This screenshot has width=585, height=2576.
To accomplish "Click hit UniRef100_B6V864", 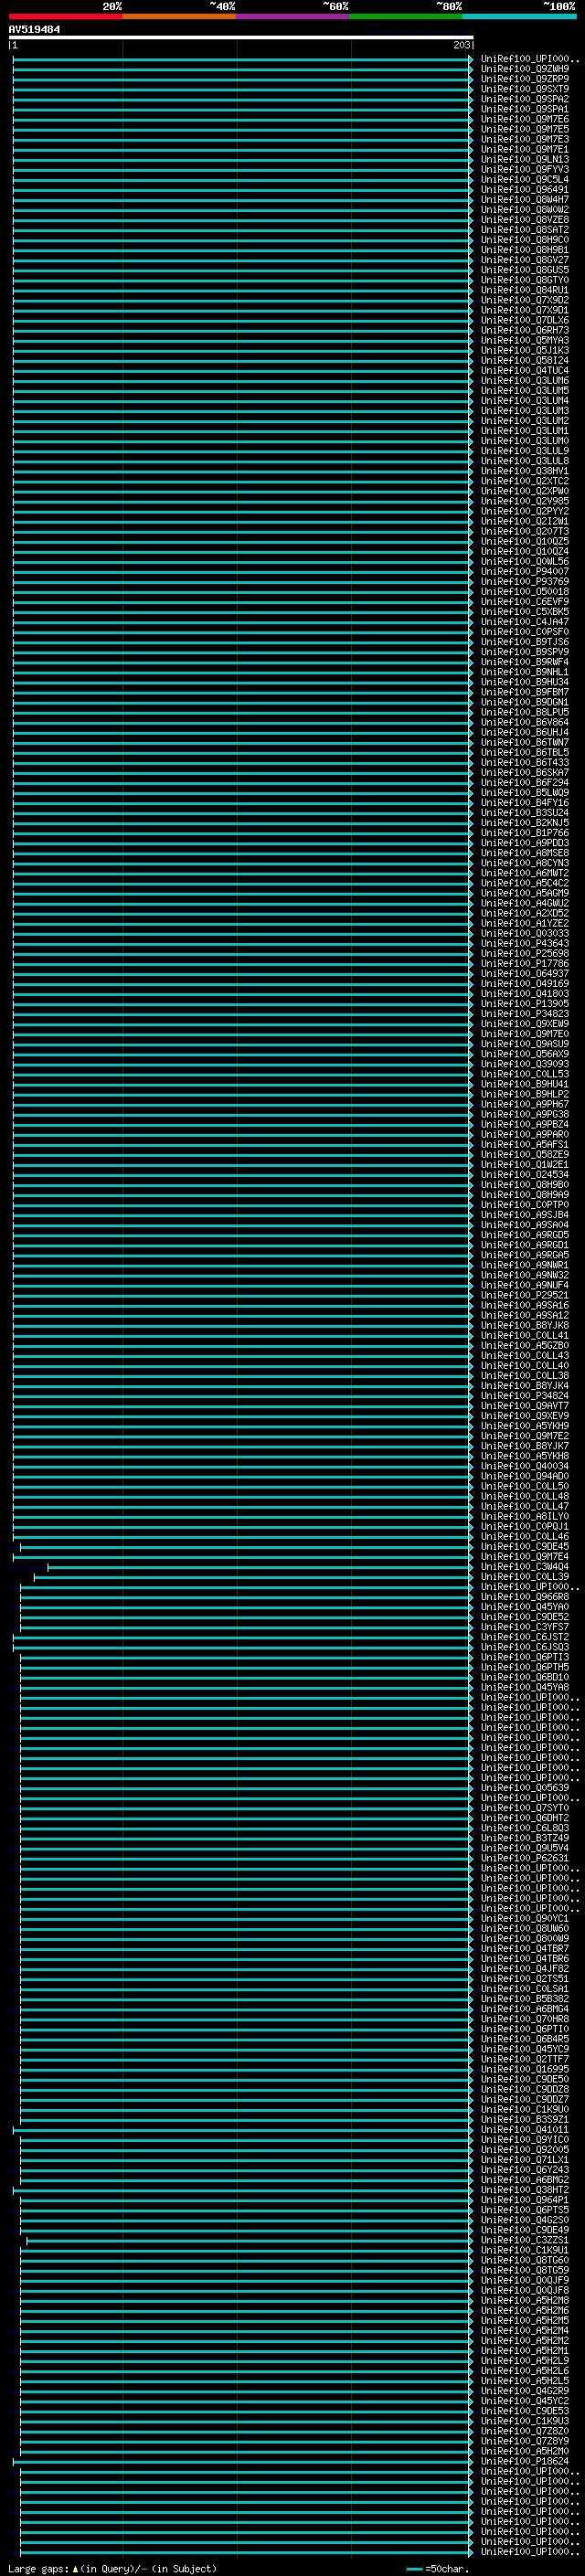I will click(525, 722).
